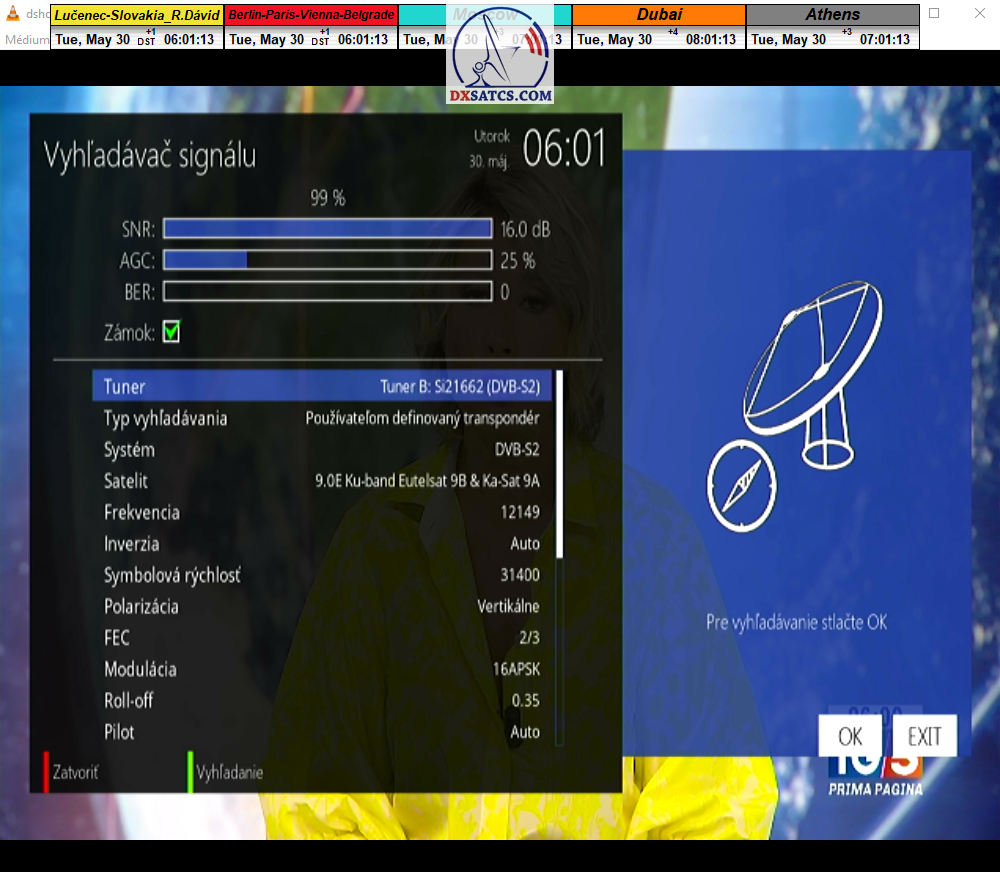1000x872 pixels.
Task: Click the red Zatvoriť color marker
Action: coord(46,772)
